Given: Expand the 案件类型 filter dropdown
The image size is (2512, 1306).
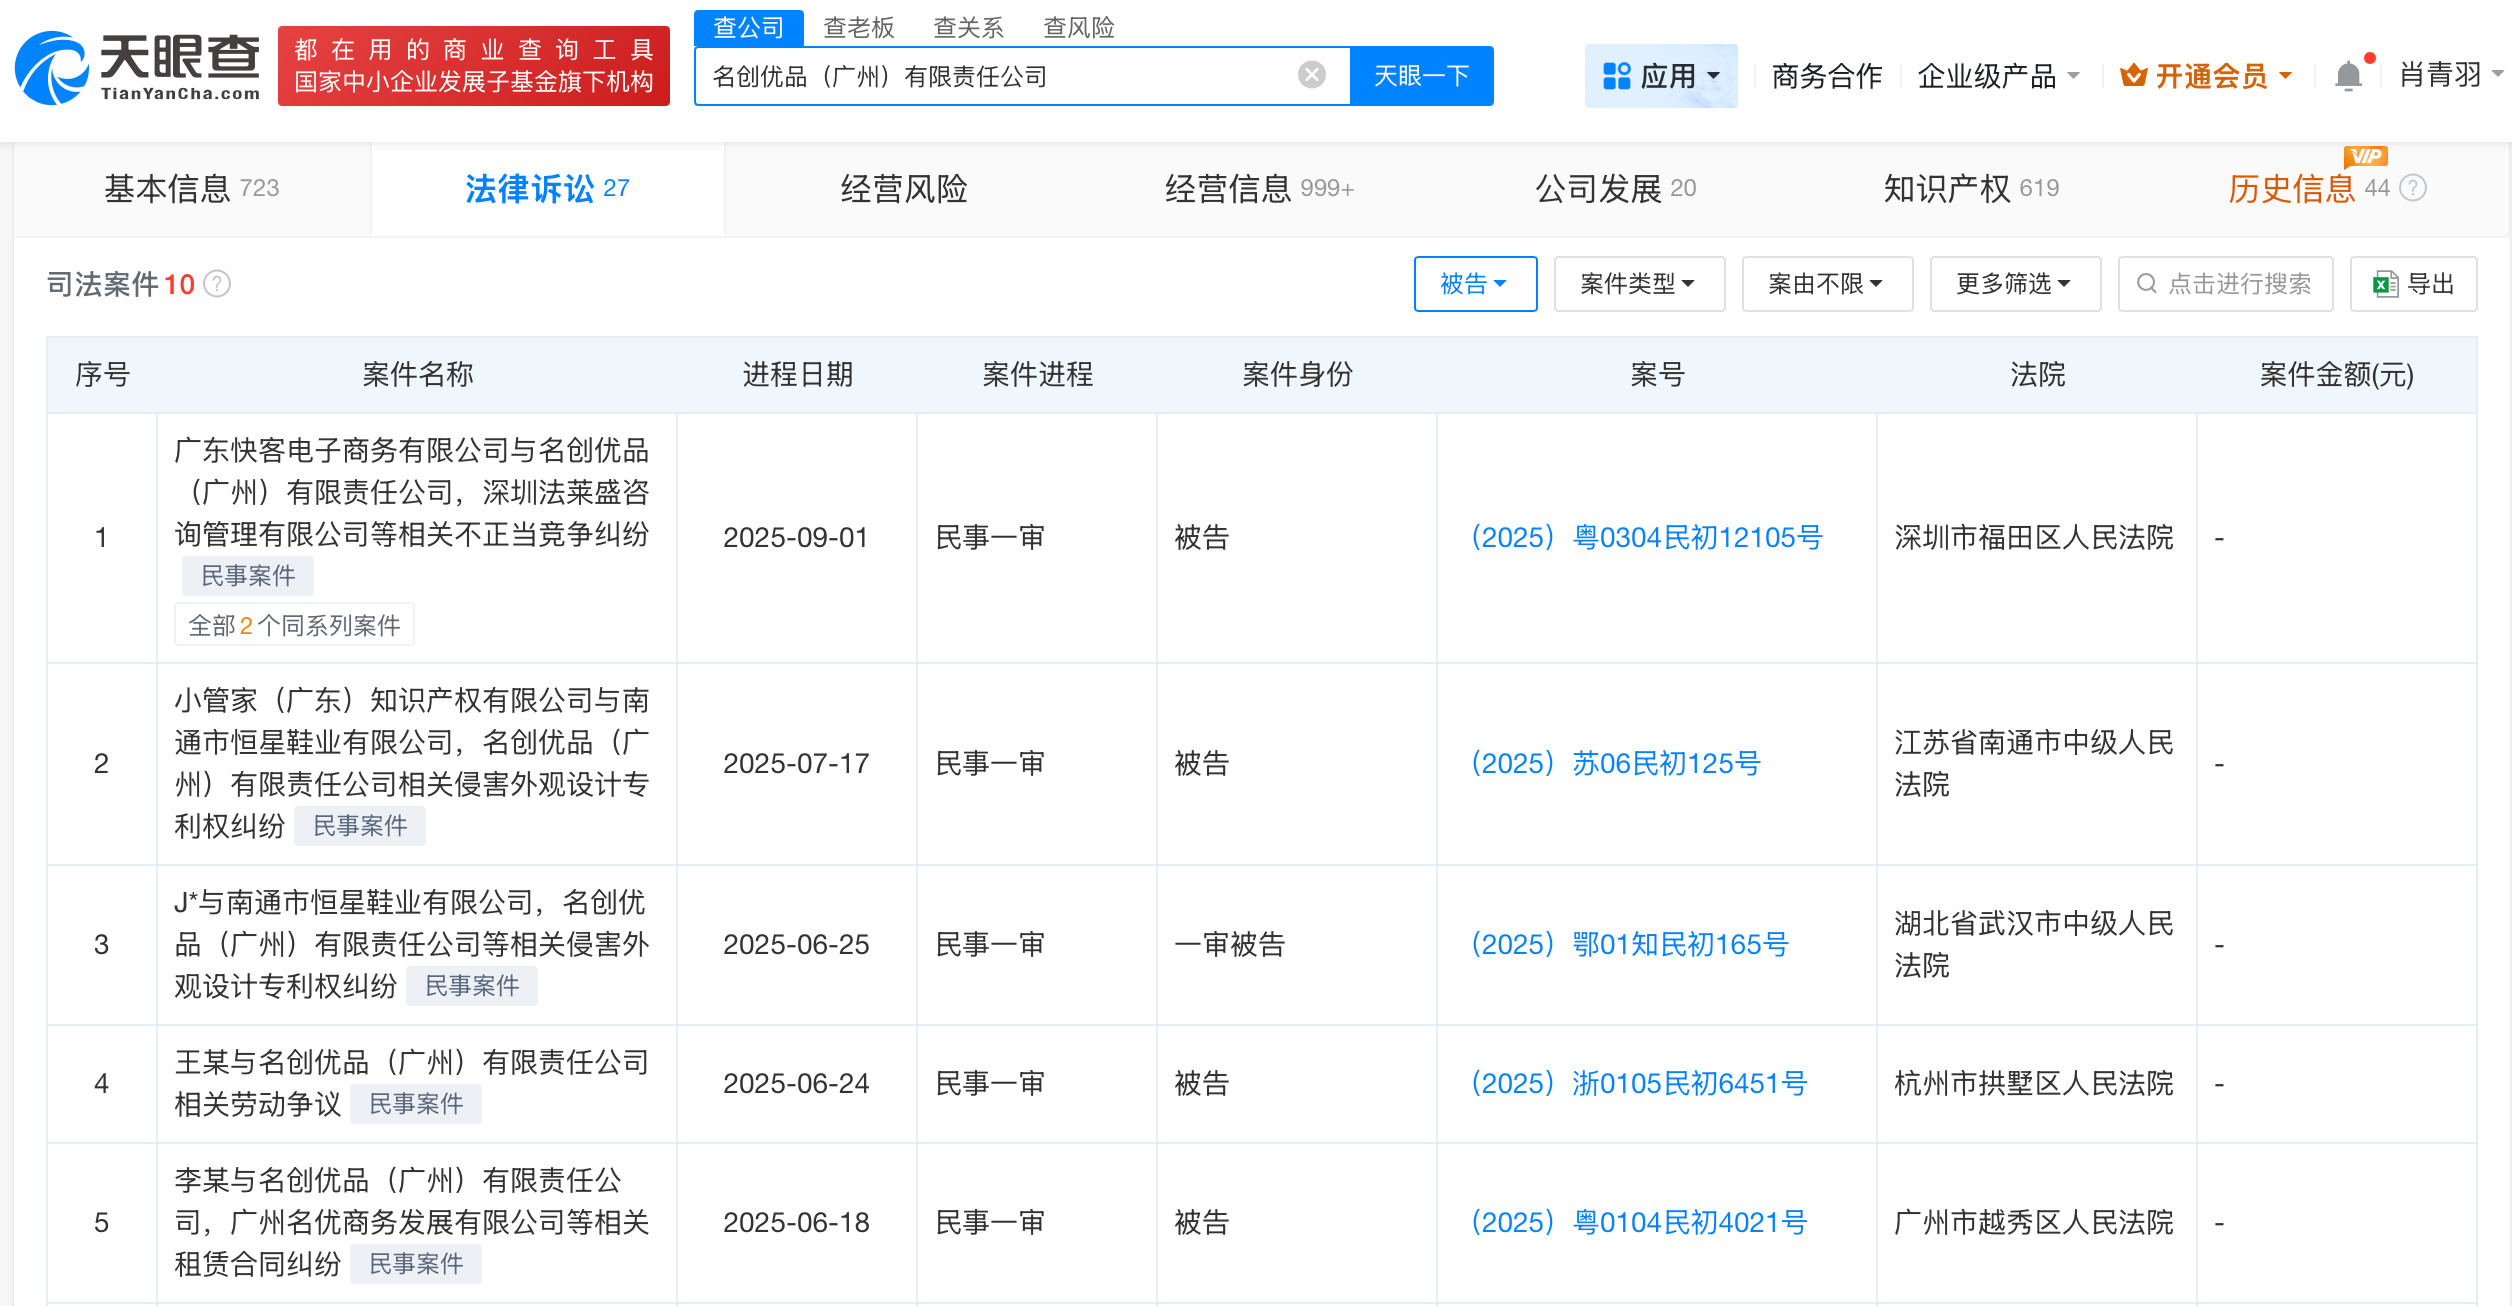Looking at the screenshot, I should (x=1639, y=284).
